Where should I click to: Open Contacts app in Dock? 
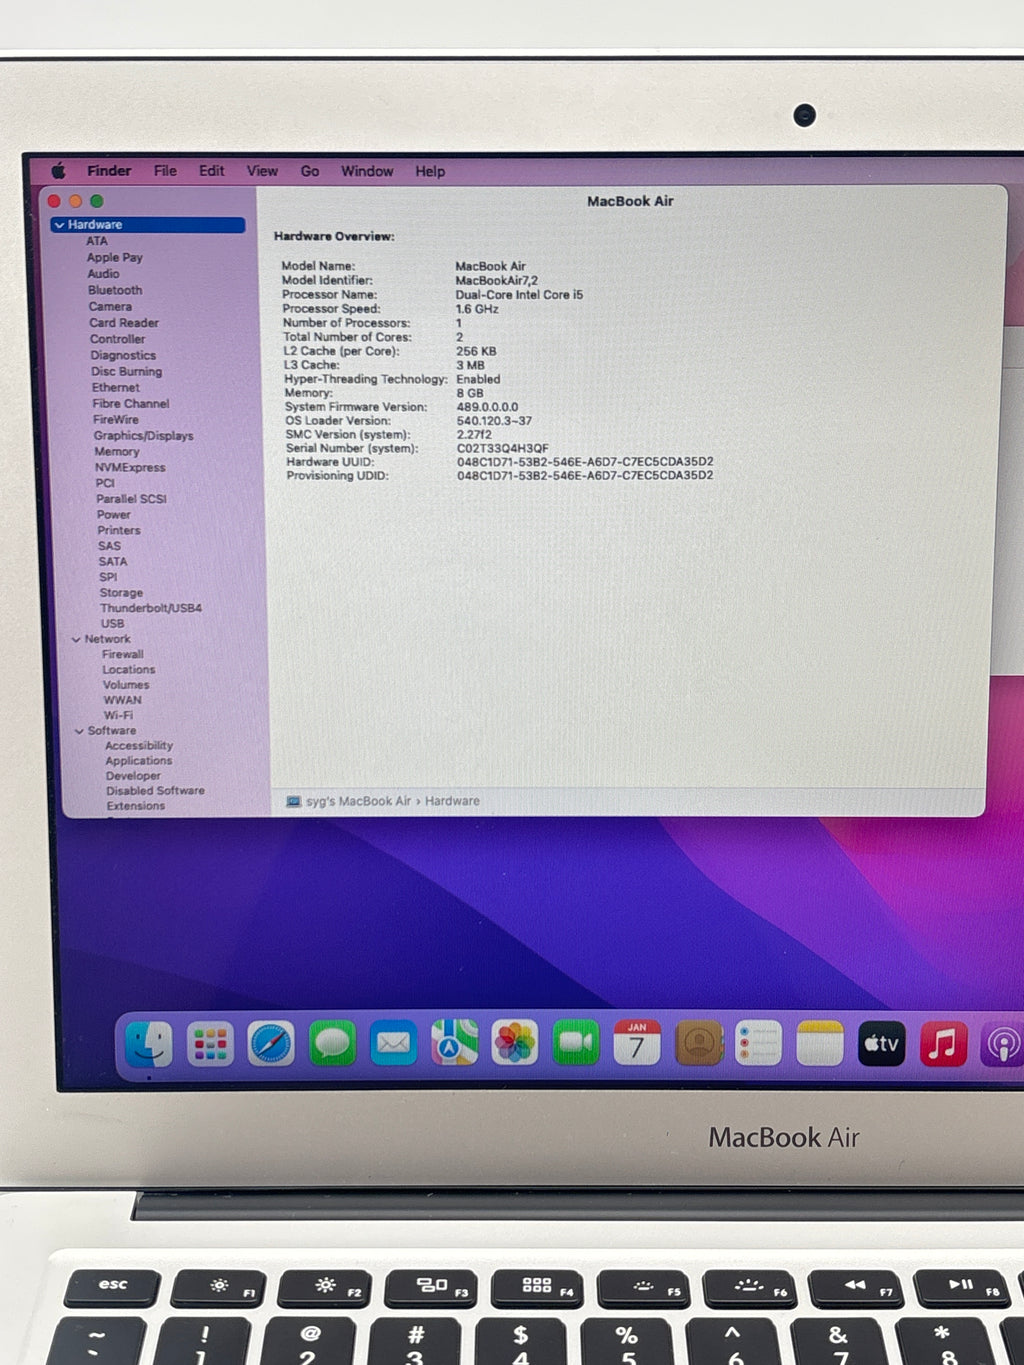698,1043
